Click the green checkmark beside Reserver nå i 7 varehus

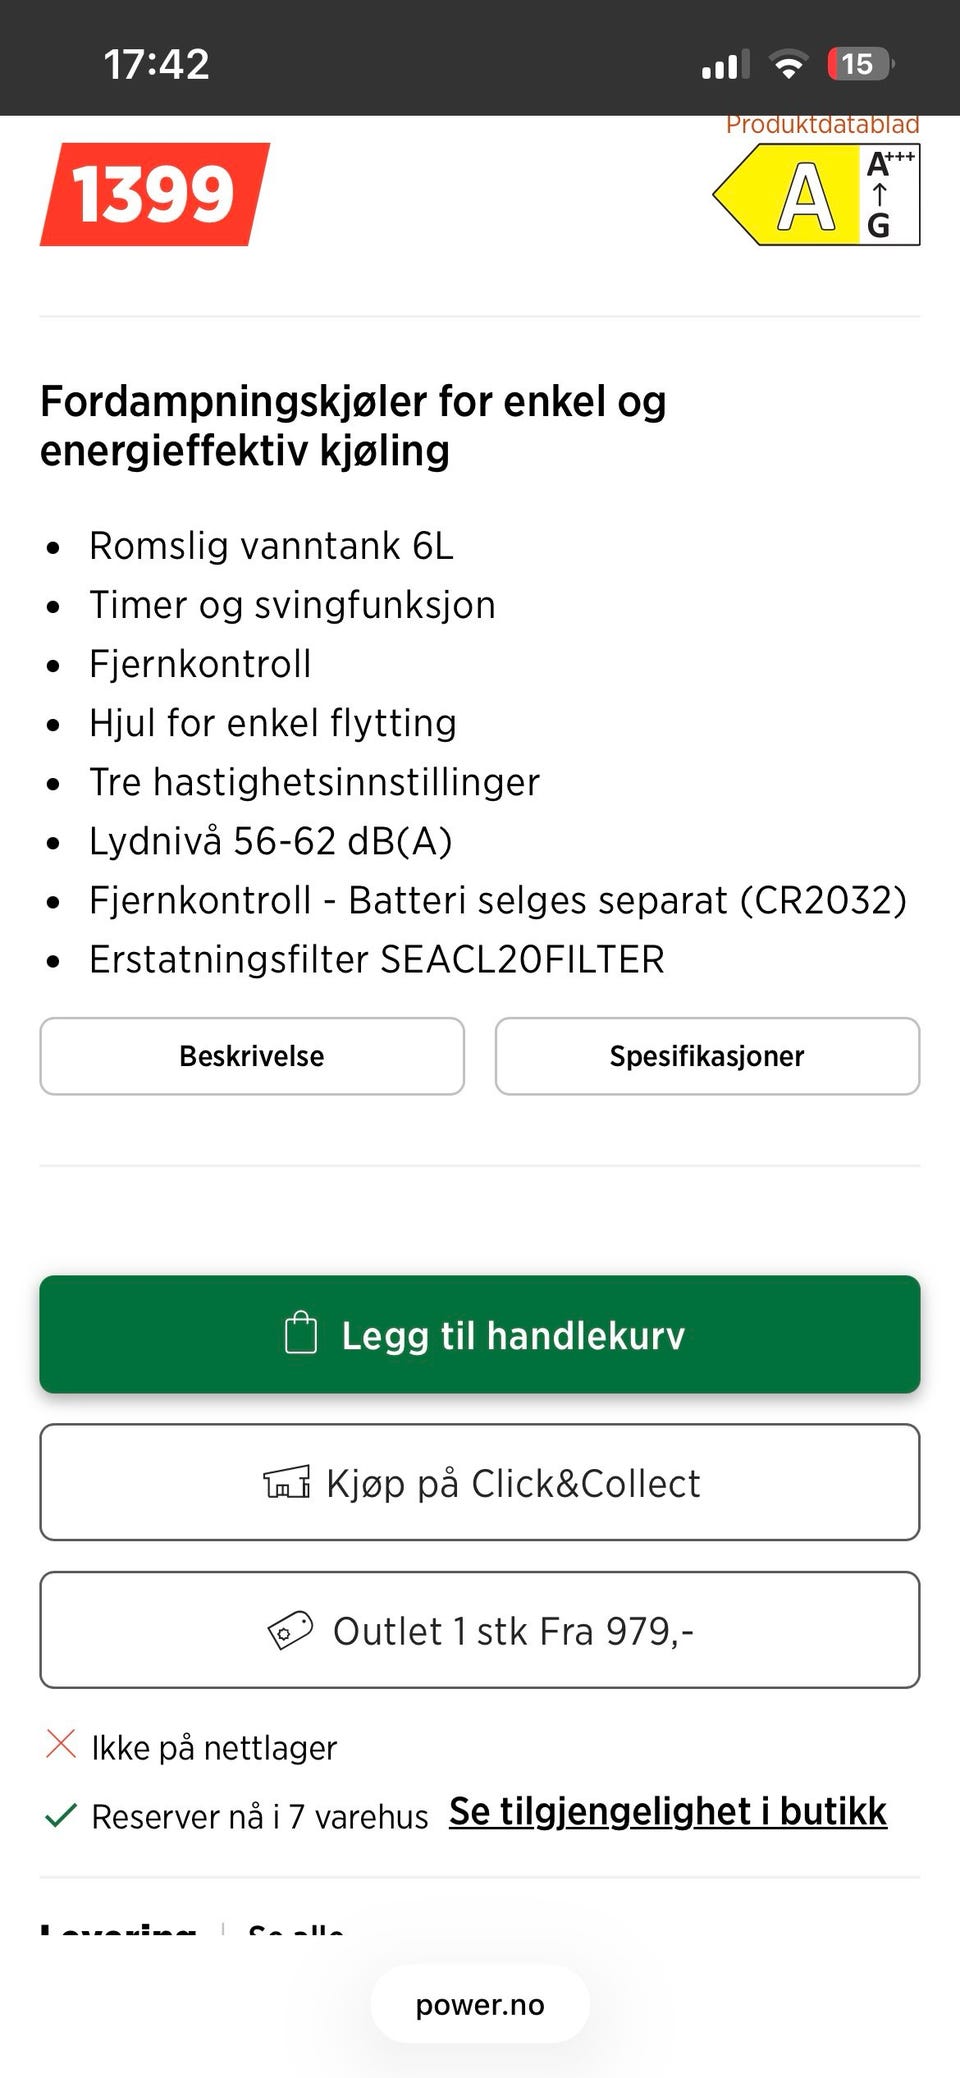(x=61, y=1813)
